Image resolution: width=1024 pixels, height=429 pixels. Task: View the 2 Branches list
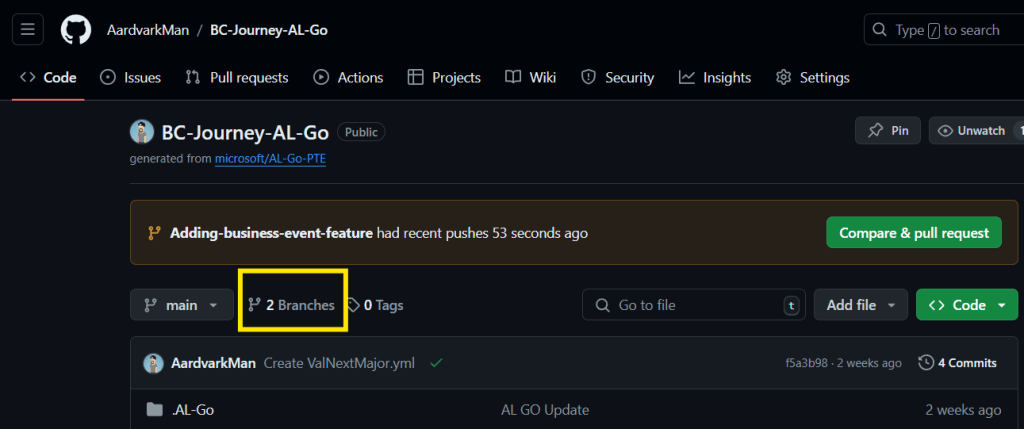click(x=292, y=305)
